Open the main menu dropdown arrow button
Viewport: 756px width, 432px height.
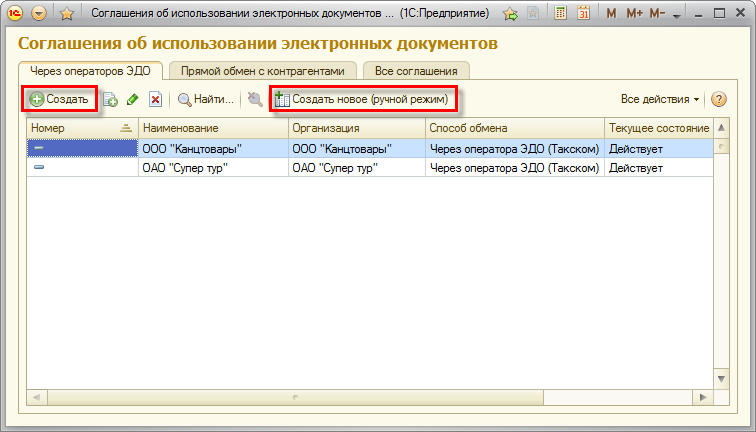[x=39, y=13]
